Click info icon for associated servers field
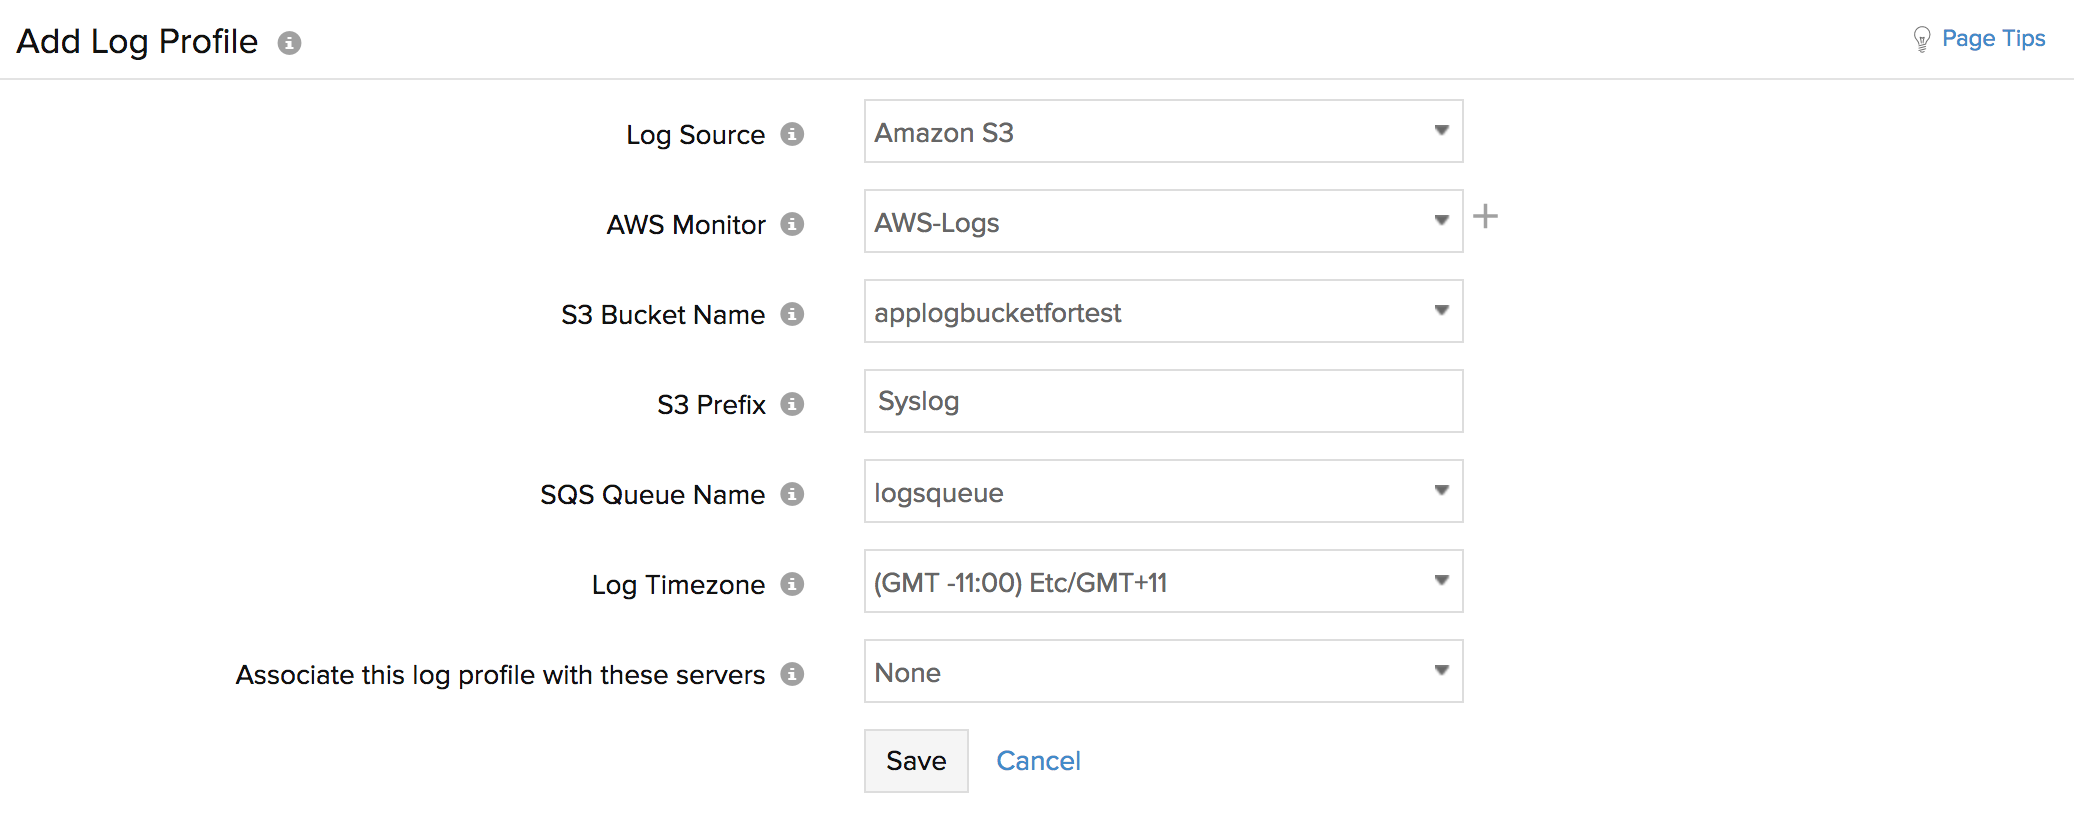Screen dimensions: 2074x822 (792, 674)
